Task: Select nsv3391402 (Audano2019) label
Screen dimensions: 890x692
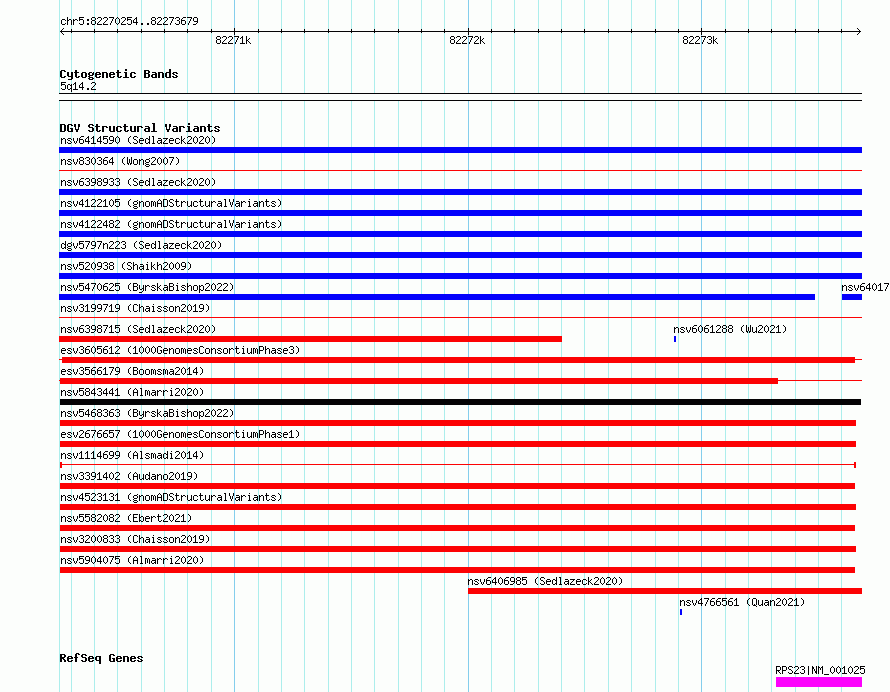Action: coord(129,476)
